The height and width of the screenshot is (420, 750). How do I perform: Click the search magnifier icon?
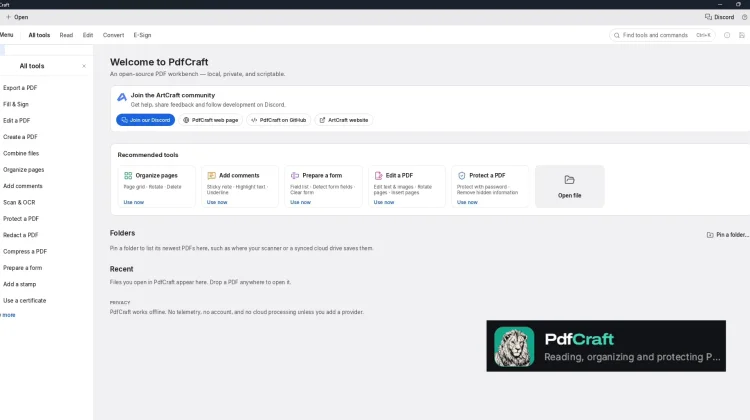click(617, 35)
